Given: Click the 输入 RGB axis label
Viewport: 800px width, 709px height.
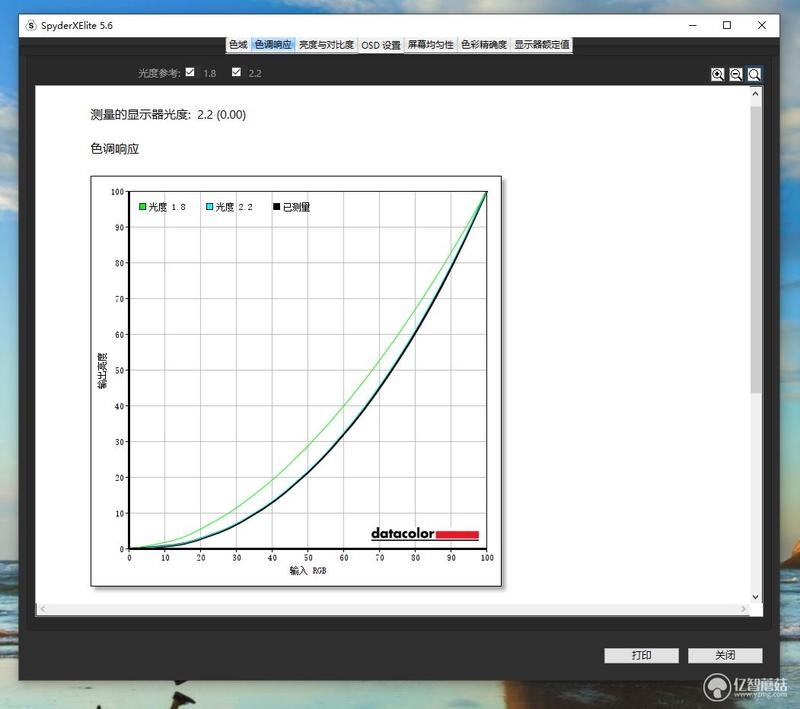Looking at the screenshot, I should [308, 571].
